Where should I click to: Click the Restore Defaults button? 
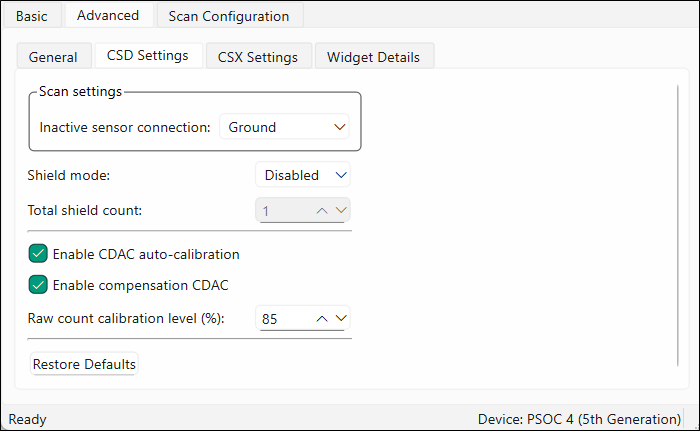click(x=84, y=364)
